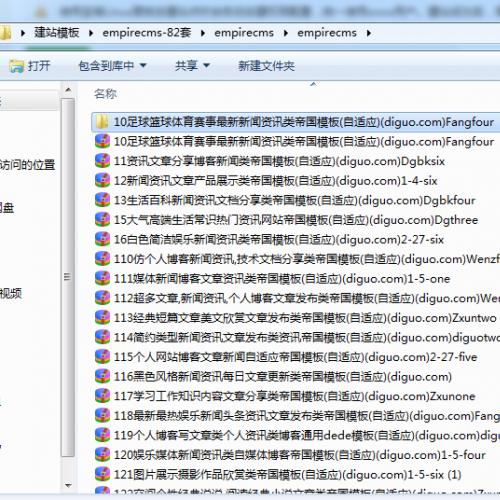Viewport: 500px width, 500px height.
Task: Click the archive icon of the 120娱乐媒体 file
Action: (x=102, y=455)
